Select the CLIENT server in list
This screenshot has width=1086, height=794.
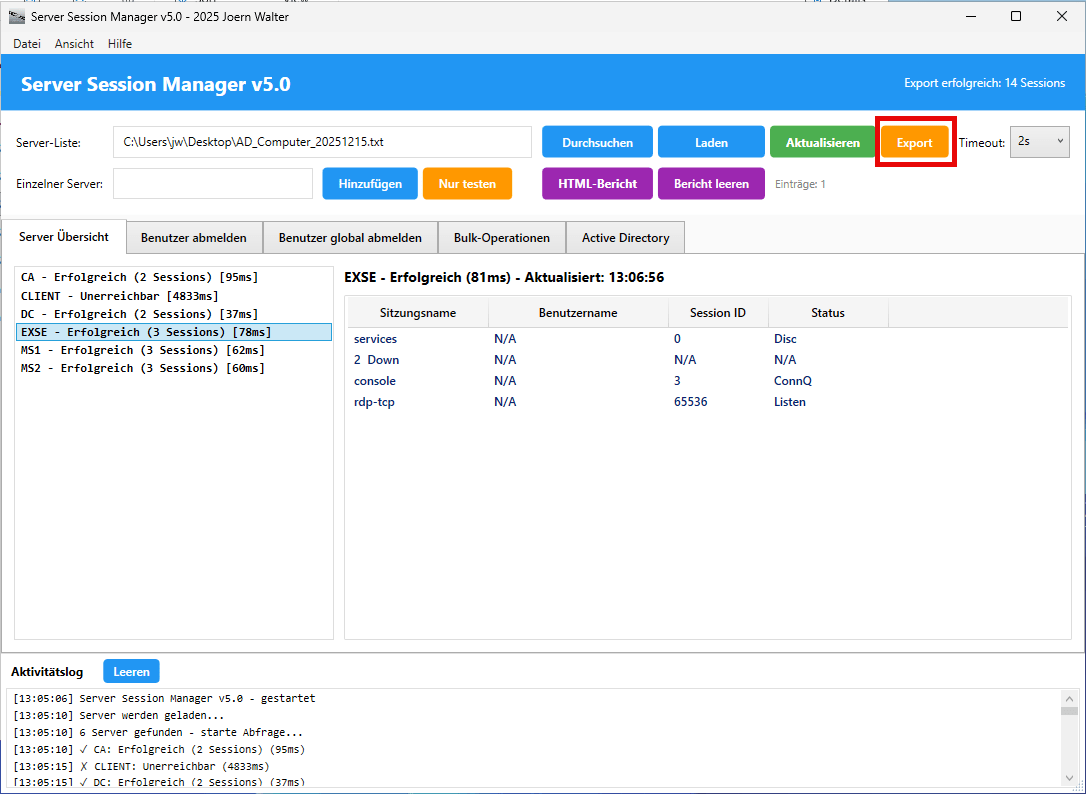pyautogui.click(x=120, y=296)
